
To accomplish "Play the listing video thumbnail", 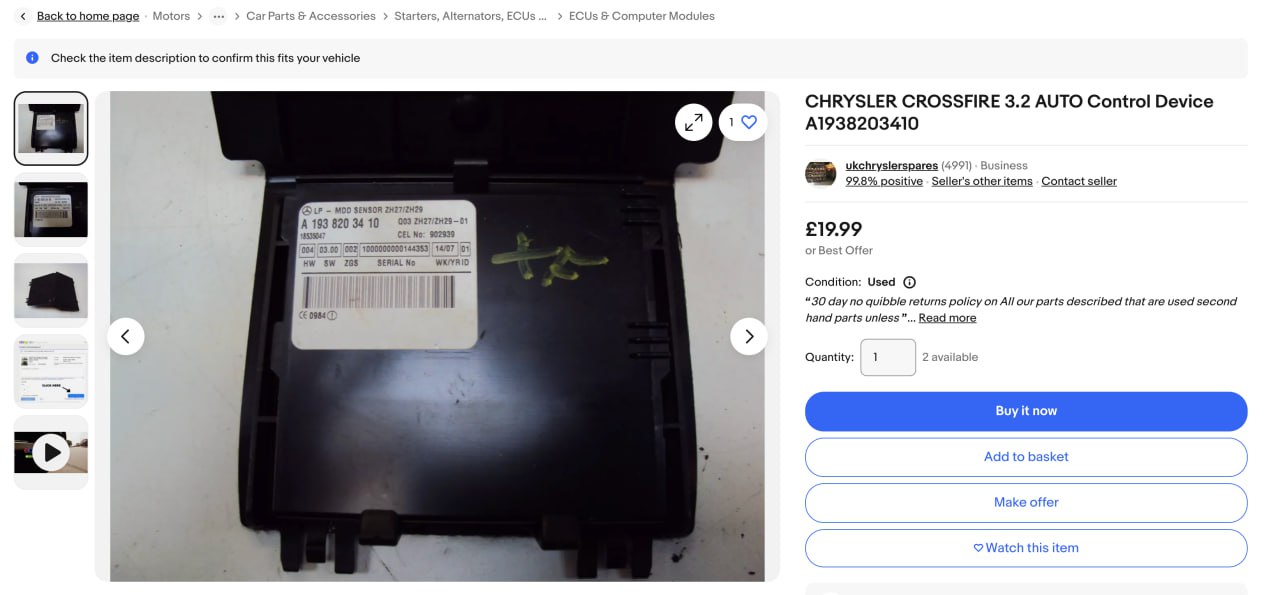I will tap(51, 453).
